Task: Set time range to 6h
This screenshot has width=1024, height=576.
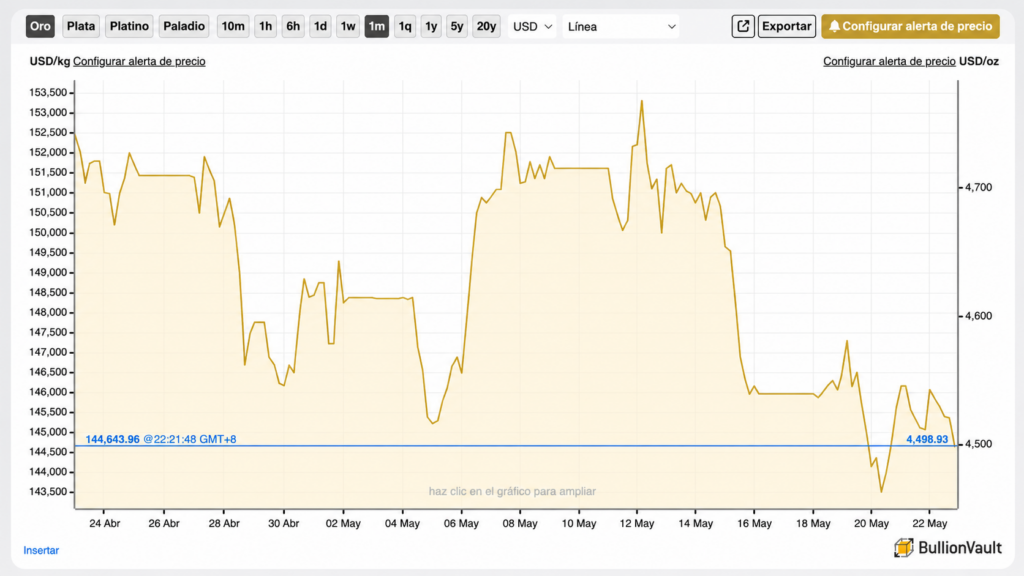Action: point(293,27)
